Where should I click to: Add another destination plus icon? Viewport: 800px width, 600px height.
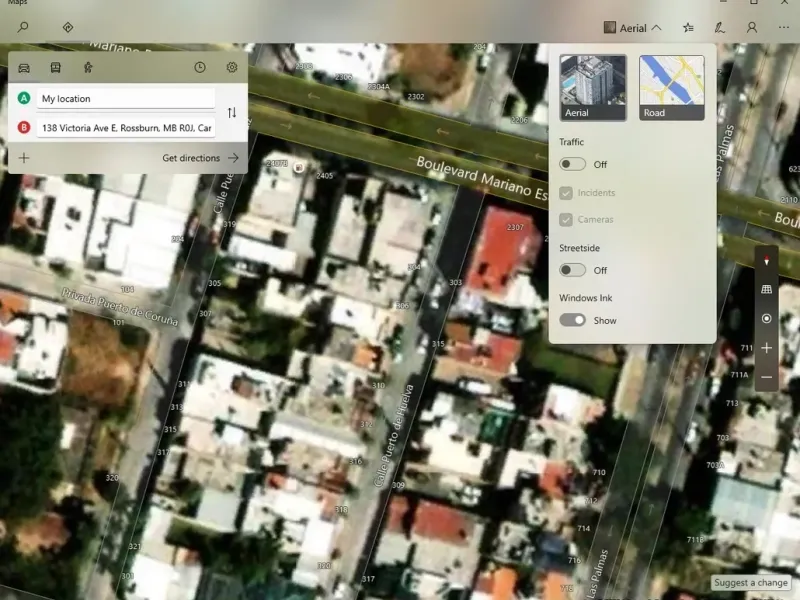tap(24, 158)
